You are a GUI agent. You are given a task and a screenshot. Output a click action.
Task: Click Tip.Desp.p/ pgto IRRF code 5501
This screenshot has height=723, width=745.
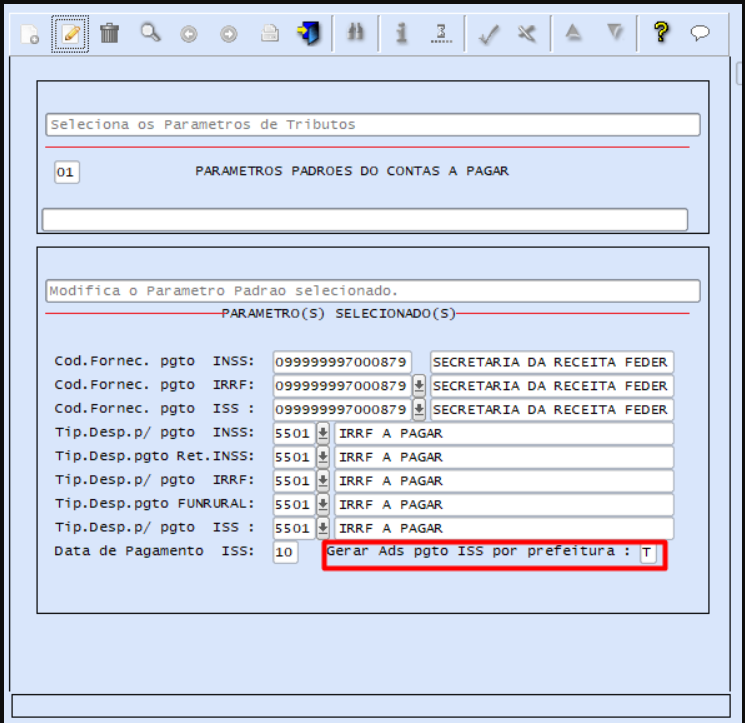[x=294, y=481]
